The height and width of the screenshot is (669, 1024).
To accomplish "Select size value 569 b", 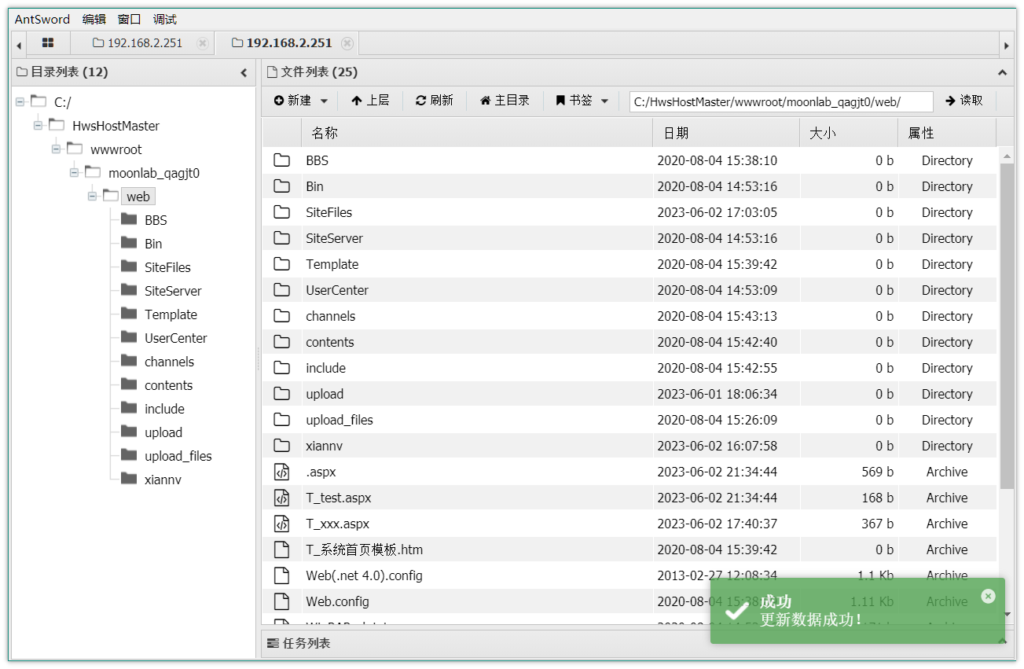I will (x=877, y=472).
